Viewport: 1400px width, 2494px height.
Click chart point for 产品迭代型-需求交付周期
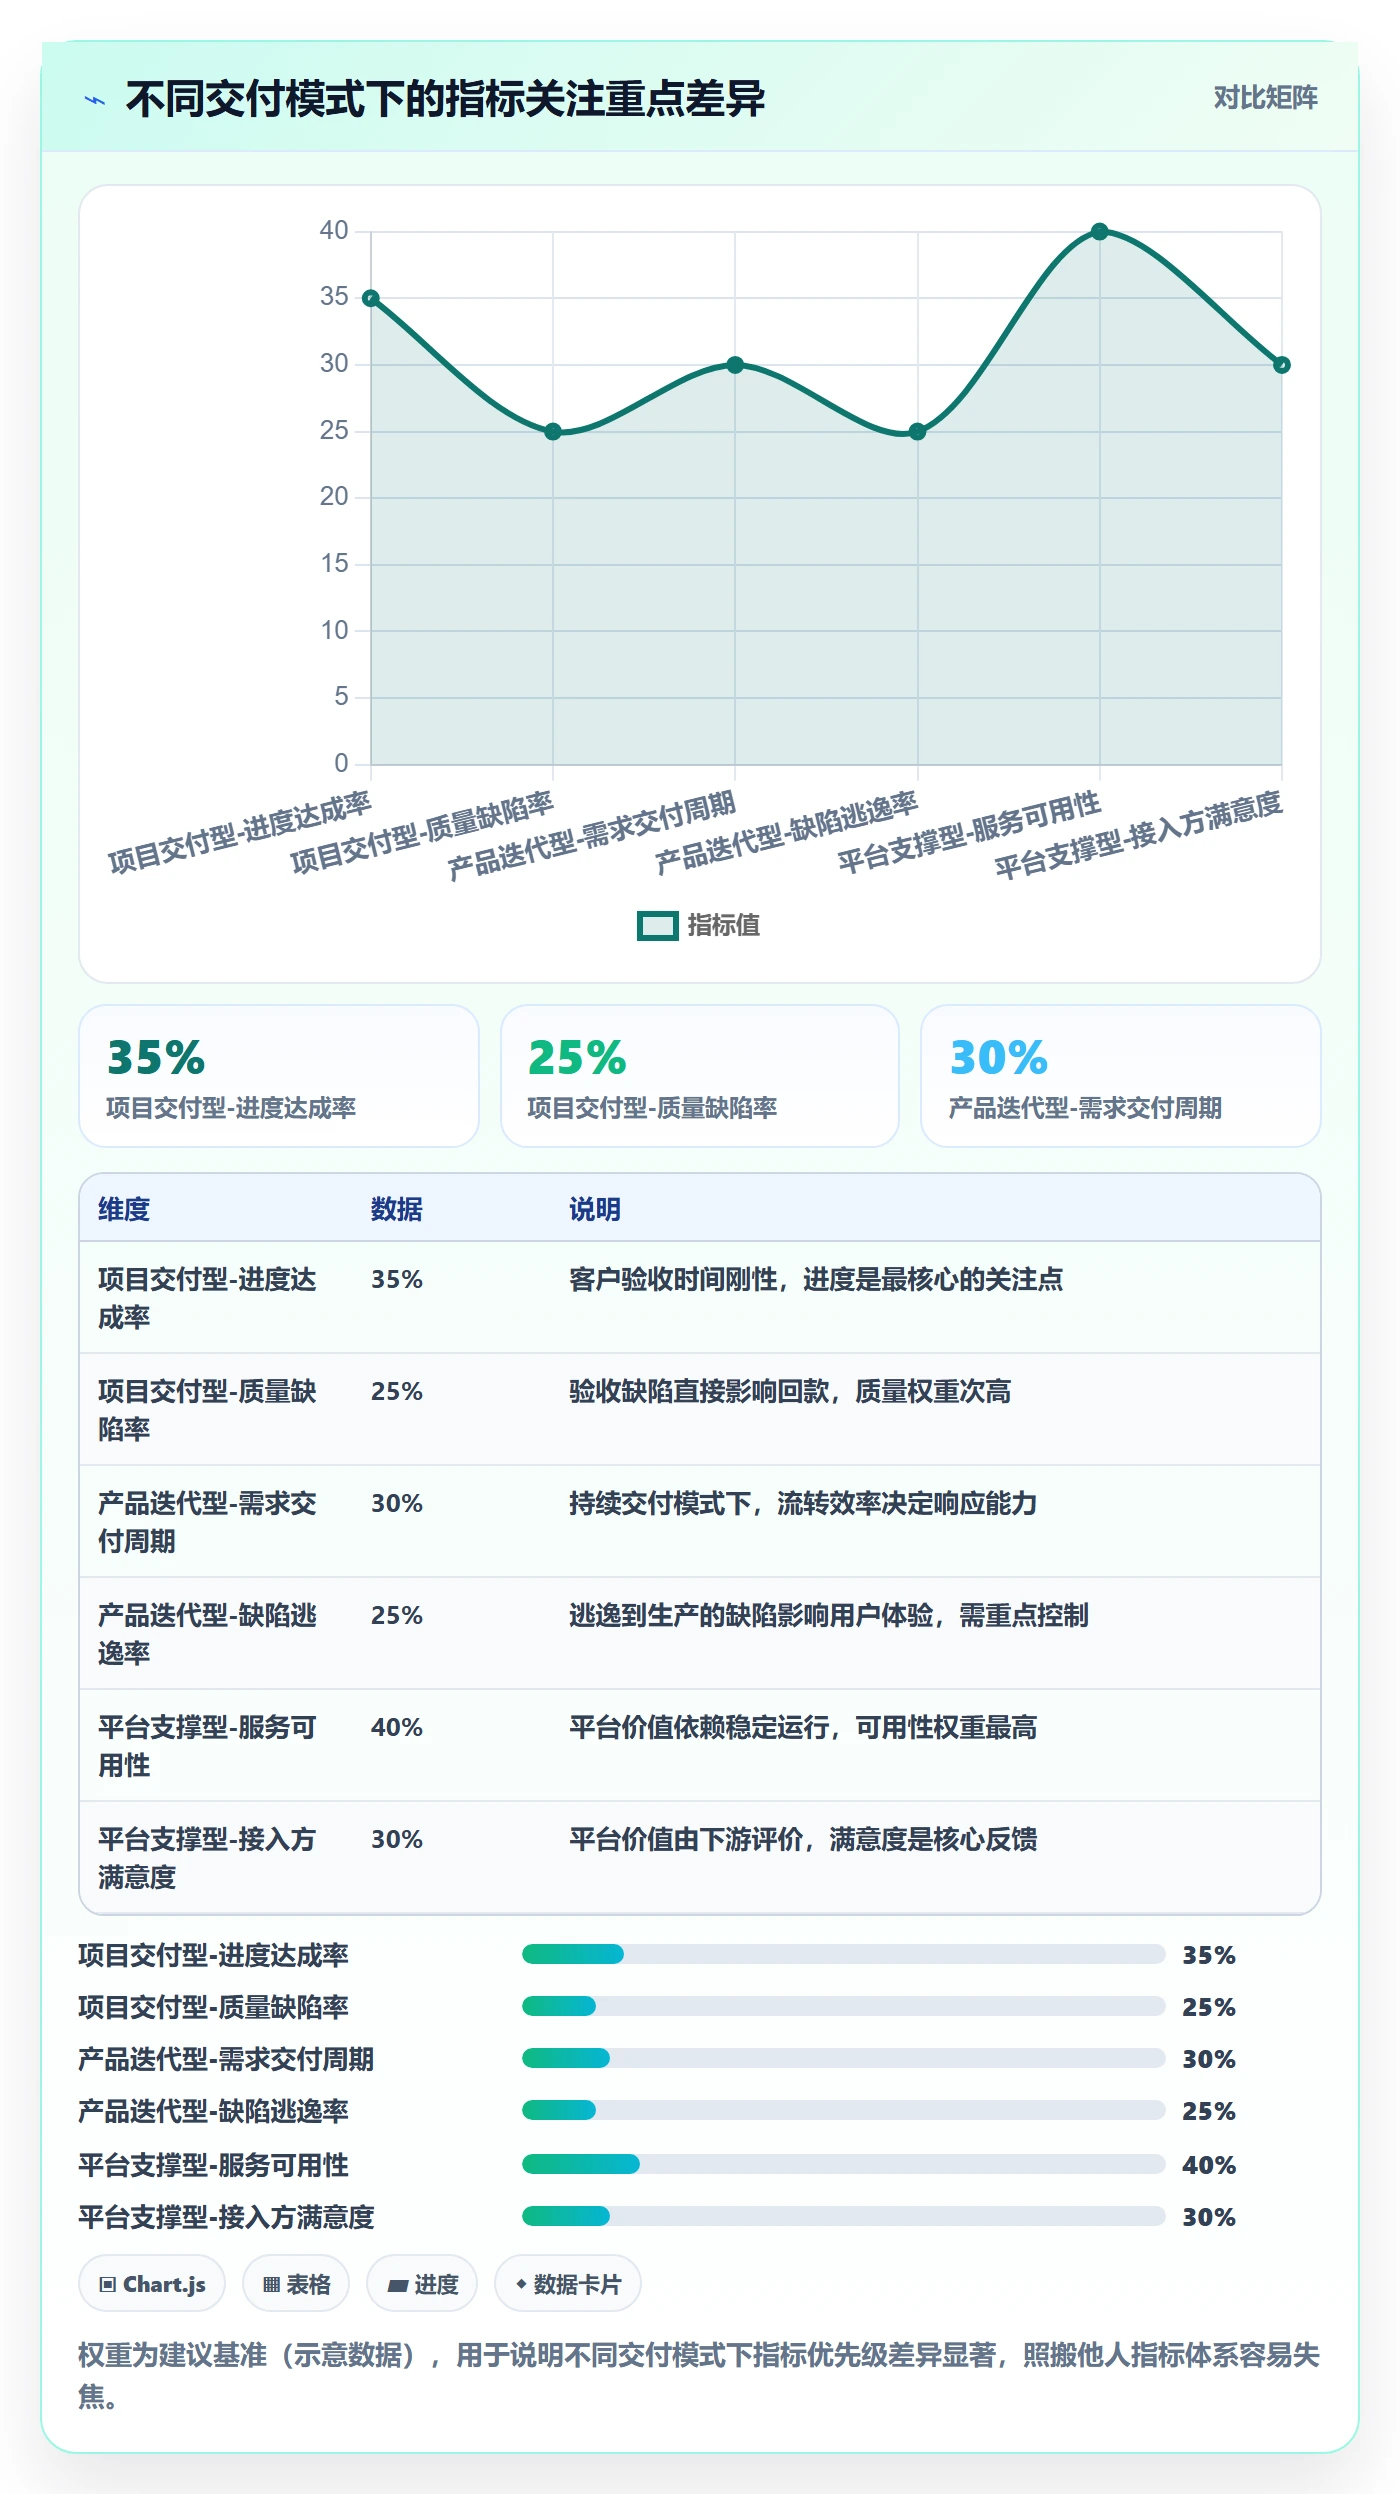[735, 365]
